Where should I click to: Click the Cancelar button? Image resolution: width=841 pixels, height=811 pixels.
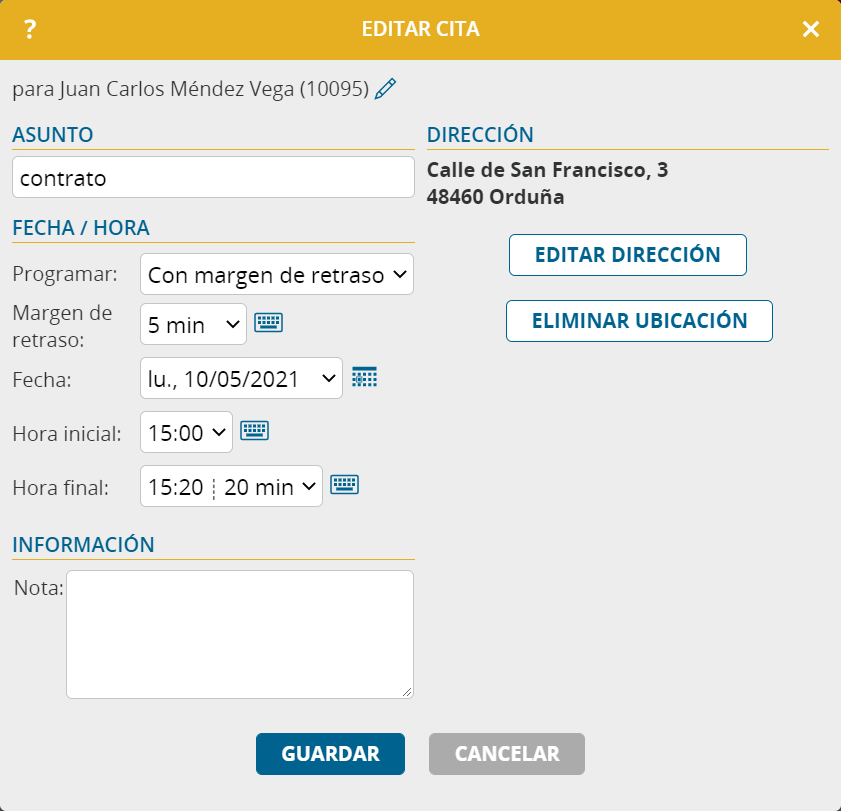pyautogui.click(x=507, y=754)
